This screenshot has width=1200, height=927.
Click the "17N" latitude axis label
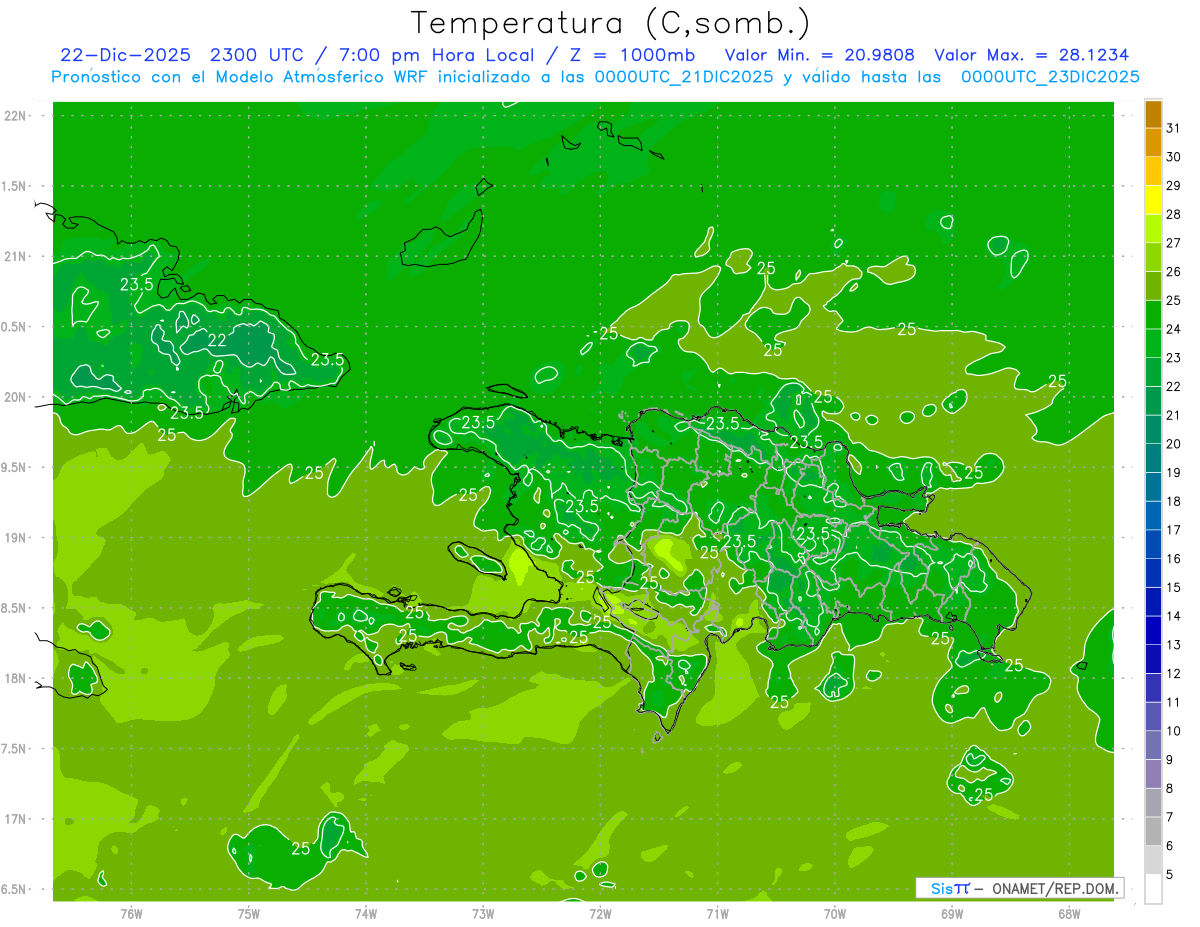click(x=14, y=819)
